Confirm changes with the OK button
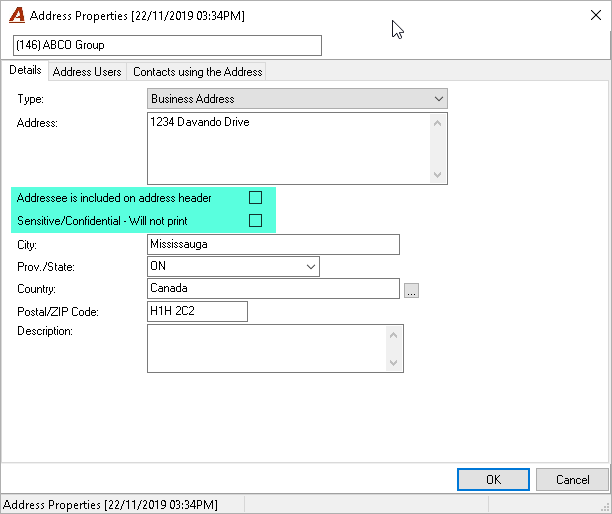The width and height of the screenshot is (612, 514). point(493,479)
